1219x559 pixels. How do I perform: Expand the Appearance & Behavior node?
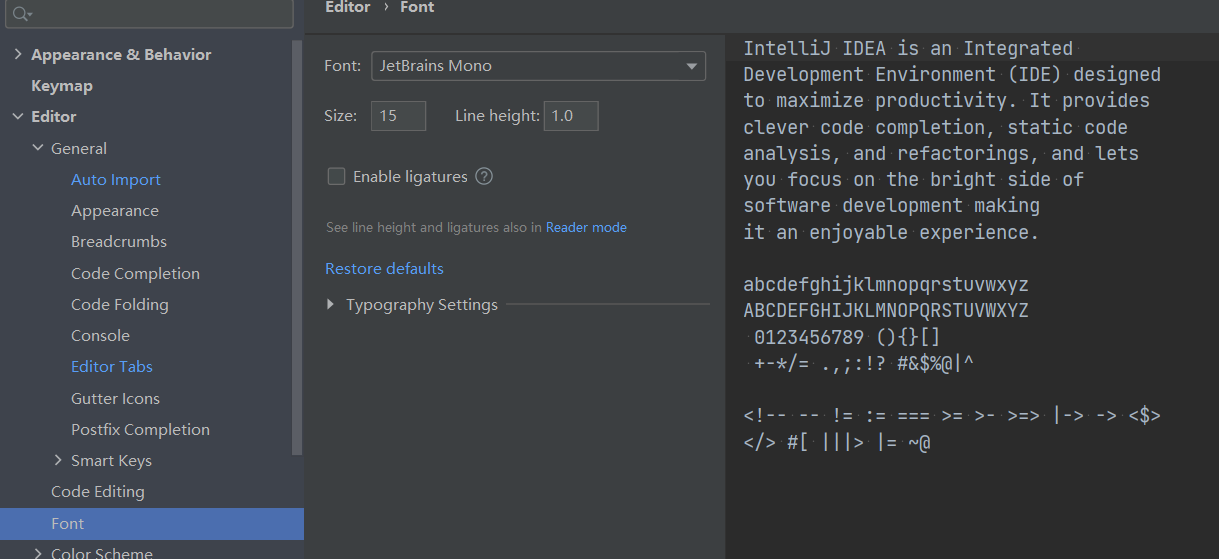[18, 55]
